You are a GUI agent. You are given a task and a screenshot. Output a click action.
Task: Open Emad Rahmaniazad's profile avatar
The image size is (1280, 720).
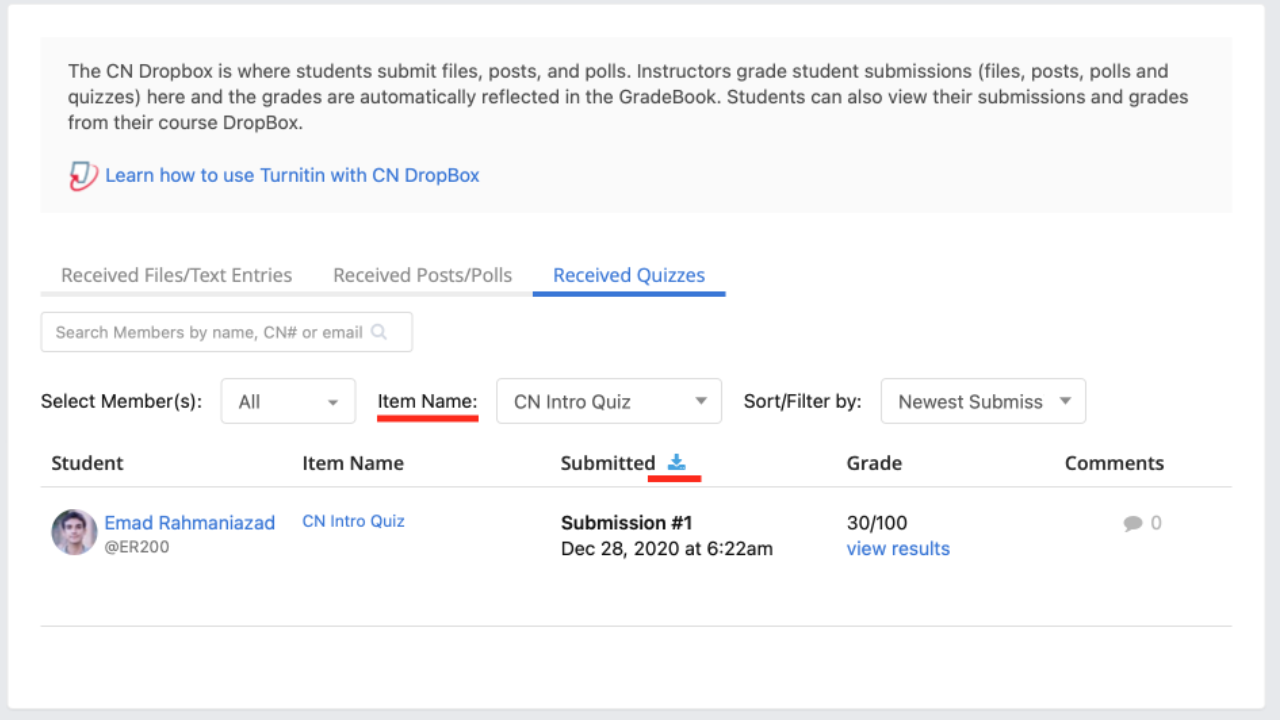[74, 532]
